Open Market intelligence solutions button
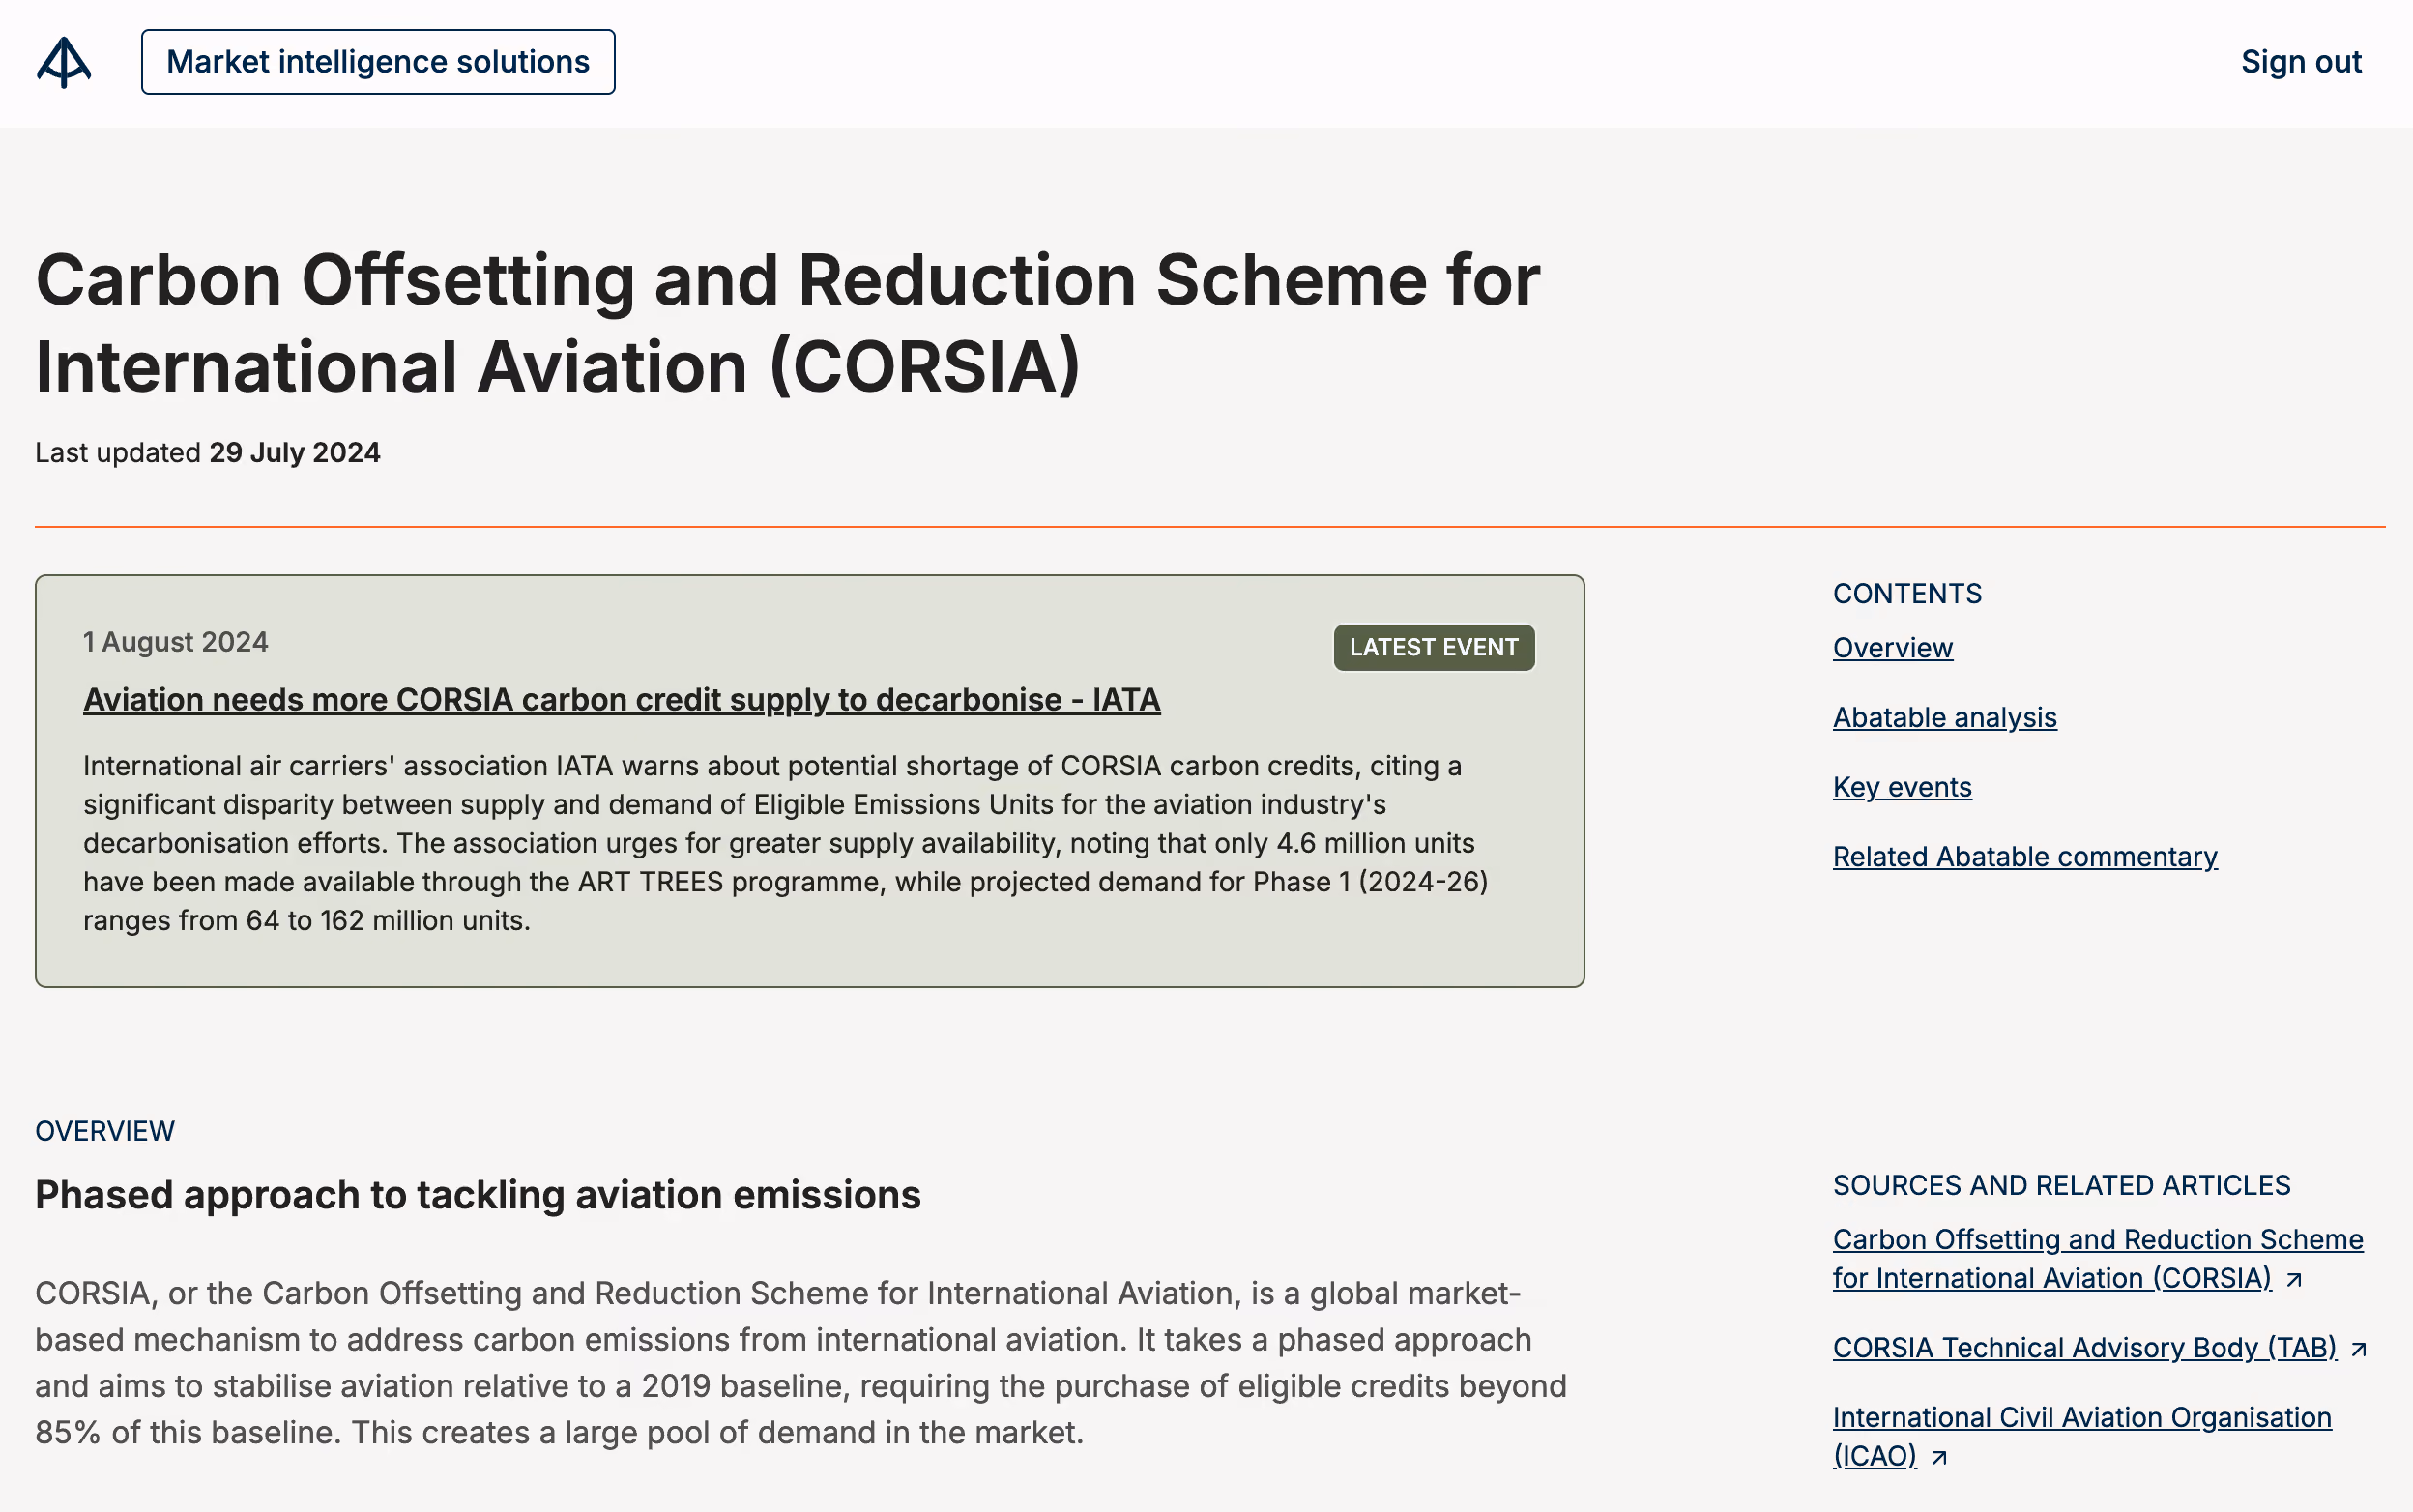2413x1512 pixels. [378, 62]
